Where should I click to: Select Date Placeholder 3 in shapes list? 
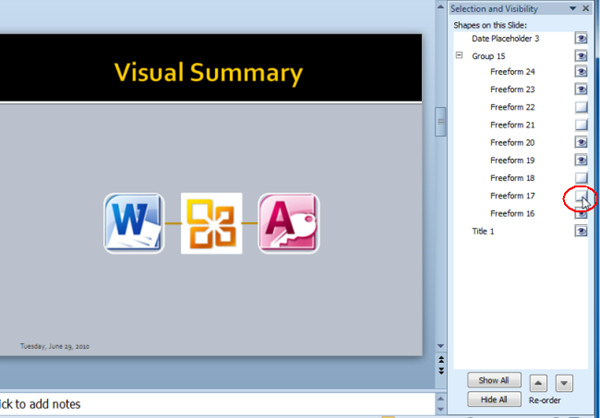point(505,38)
